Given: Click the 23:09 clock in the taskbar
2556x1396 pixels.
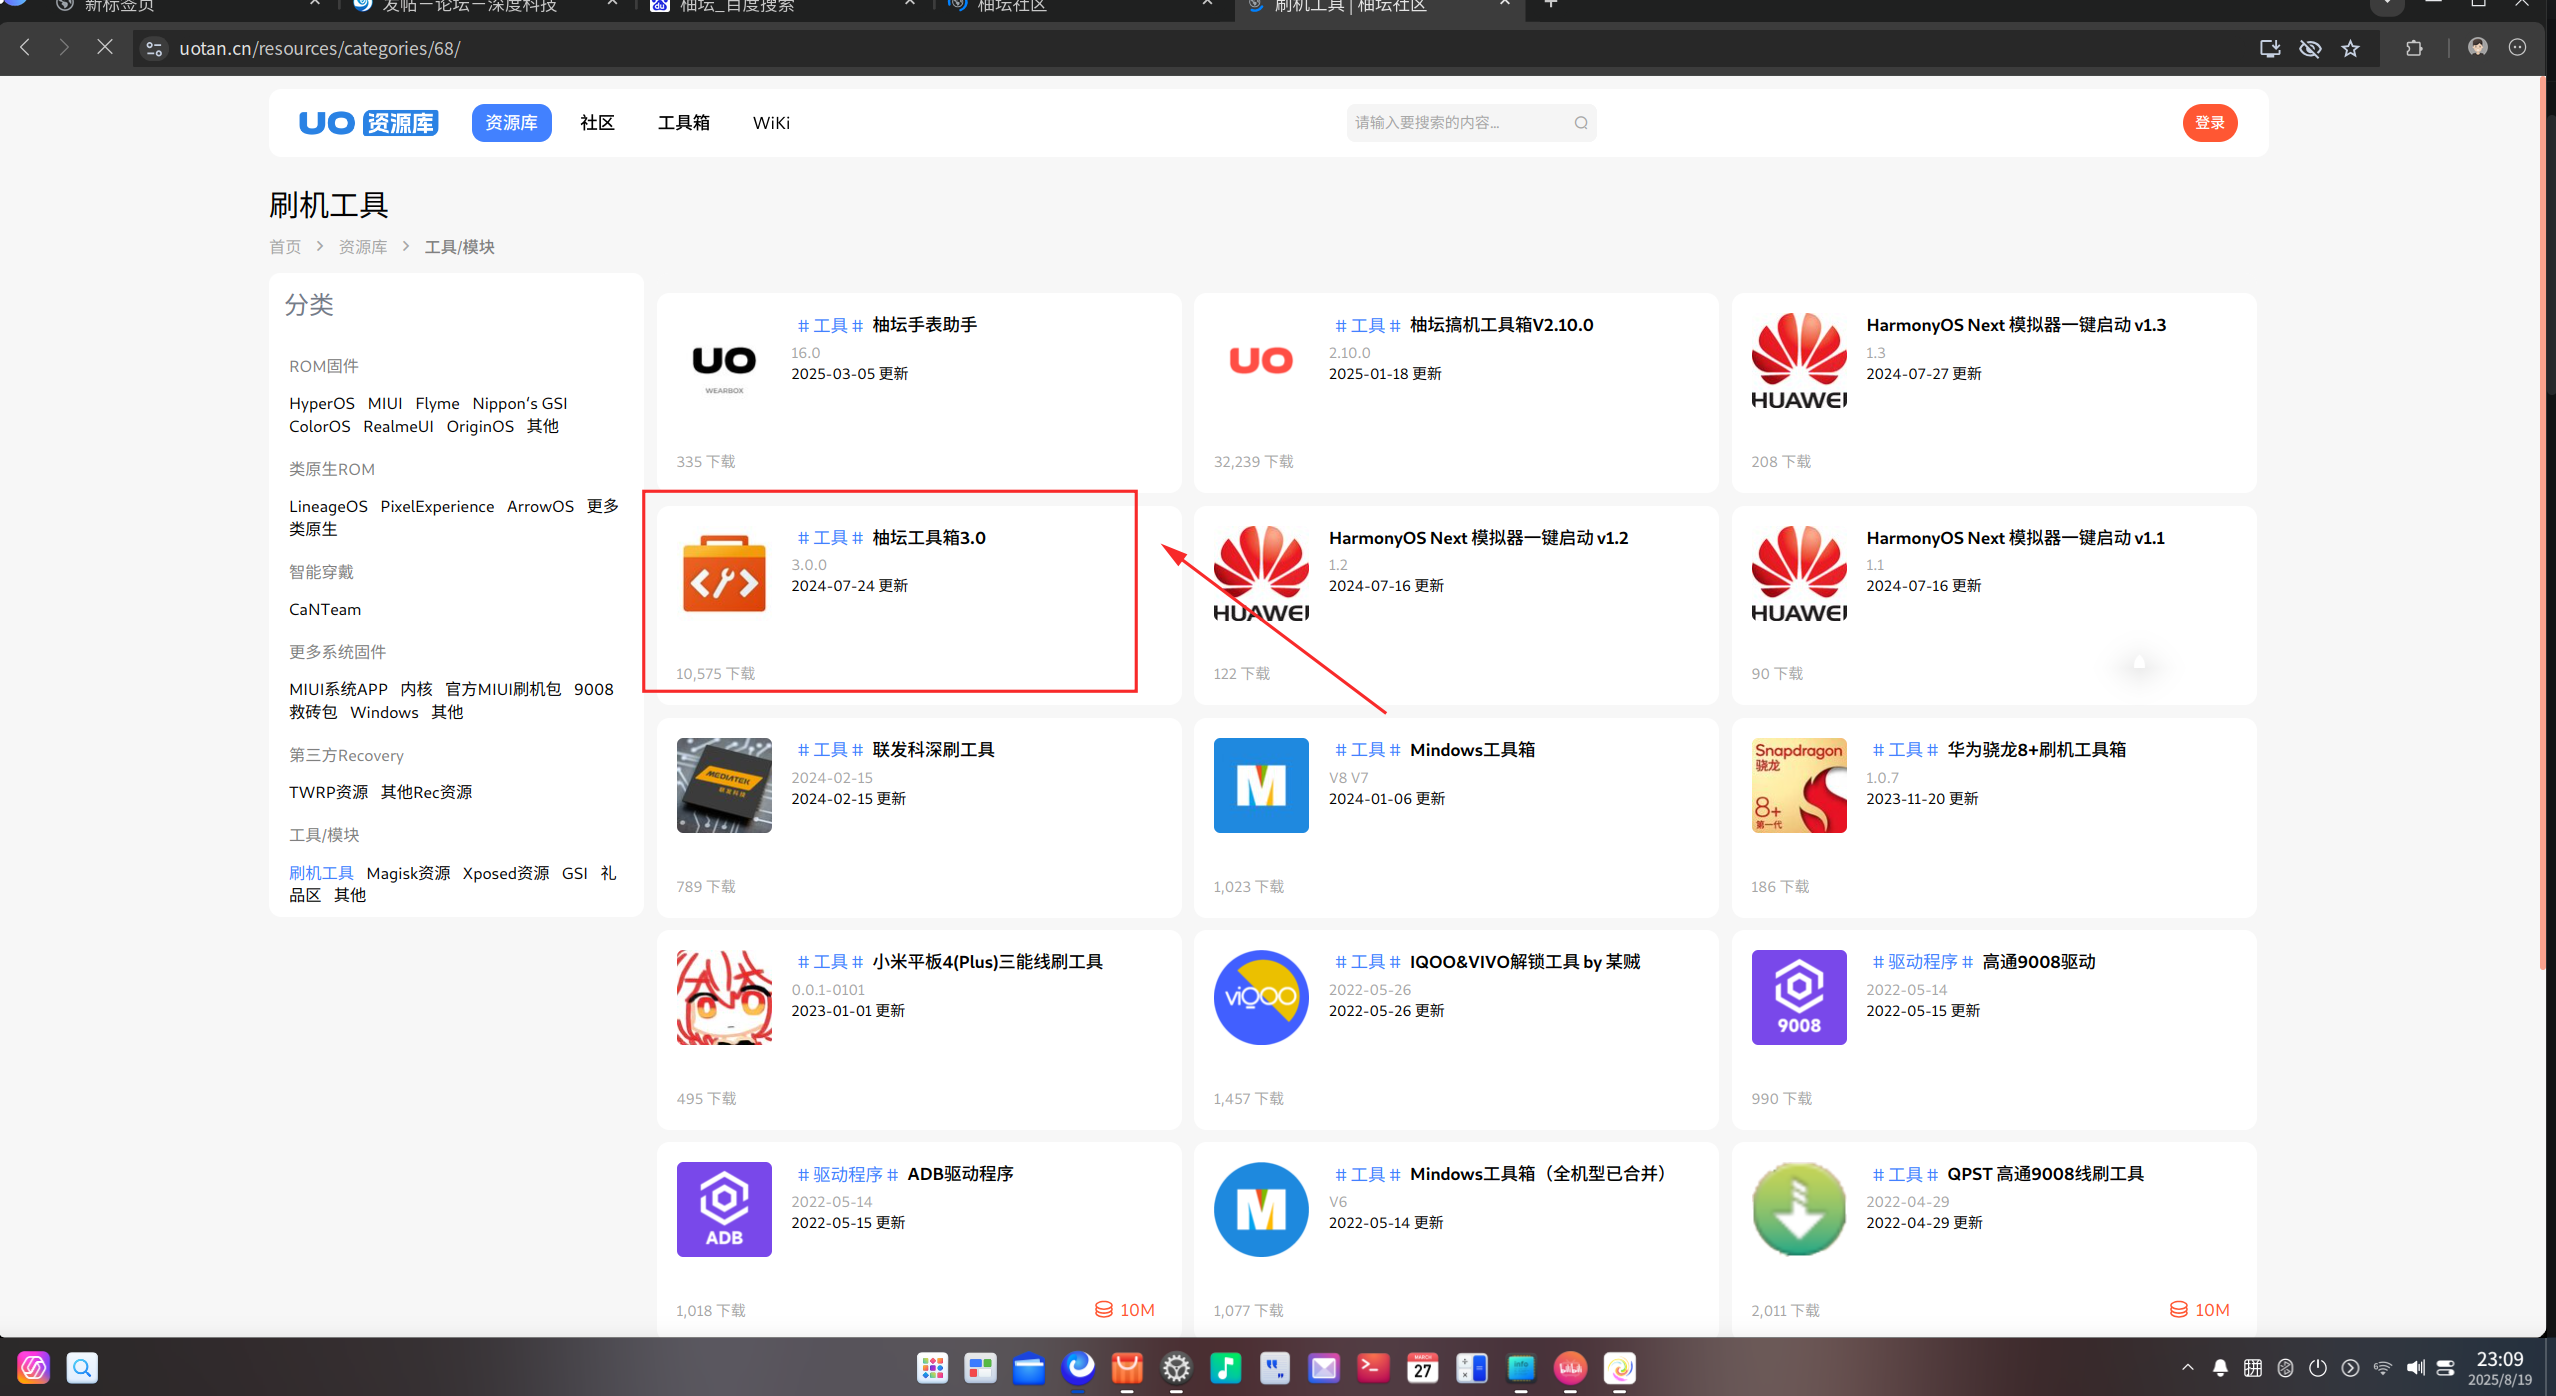Looking at the screenshot, I should coord(2499,1359).
